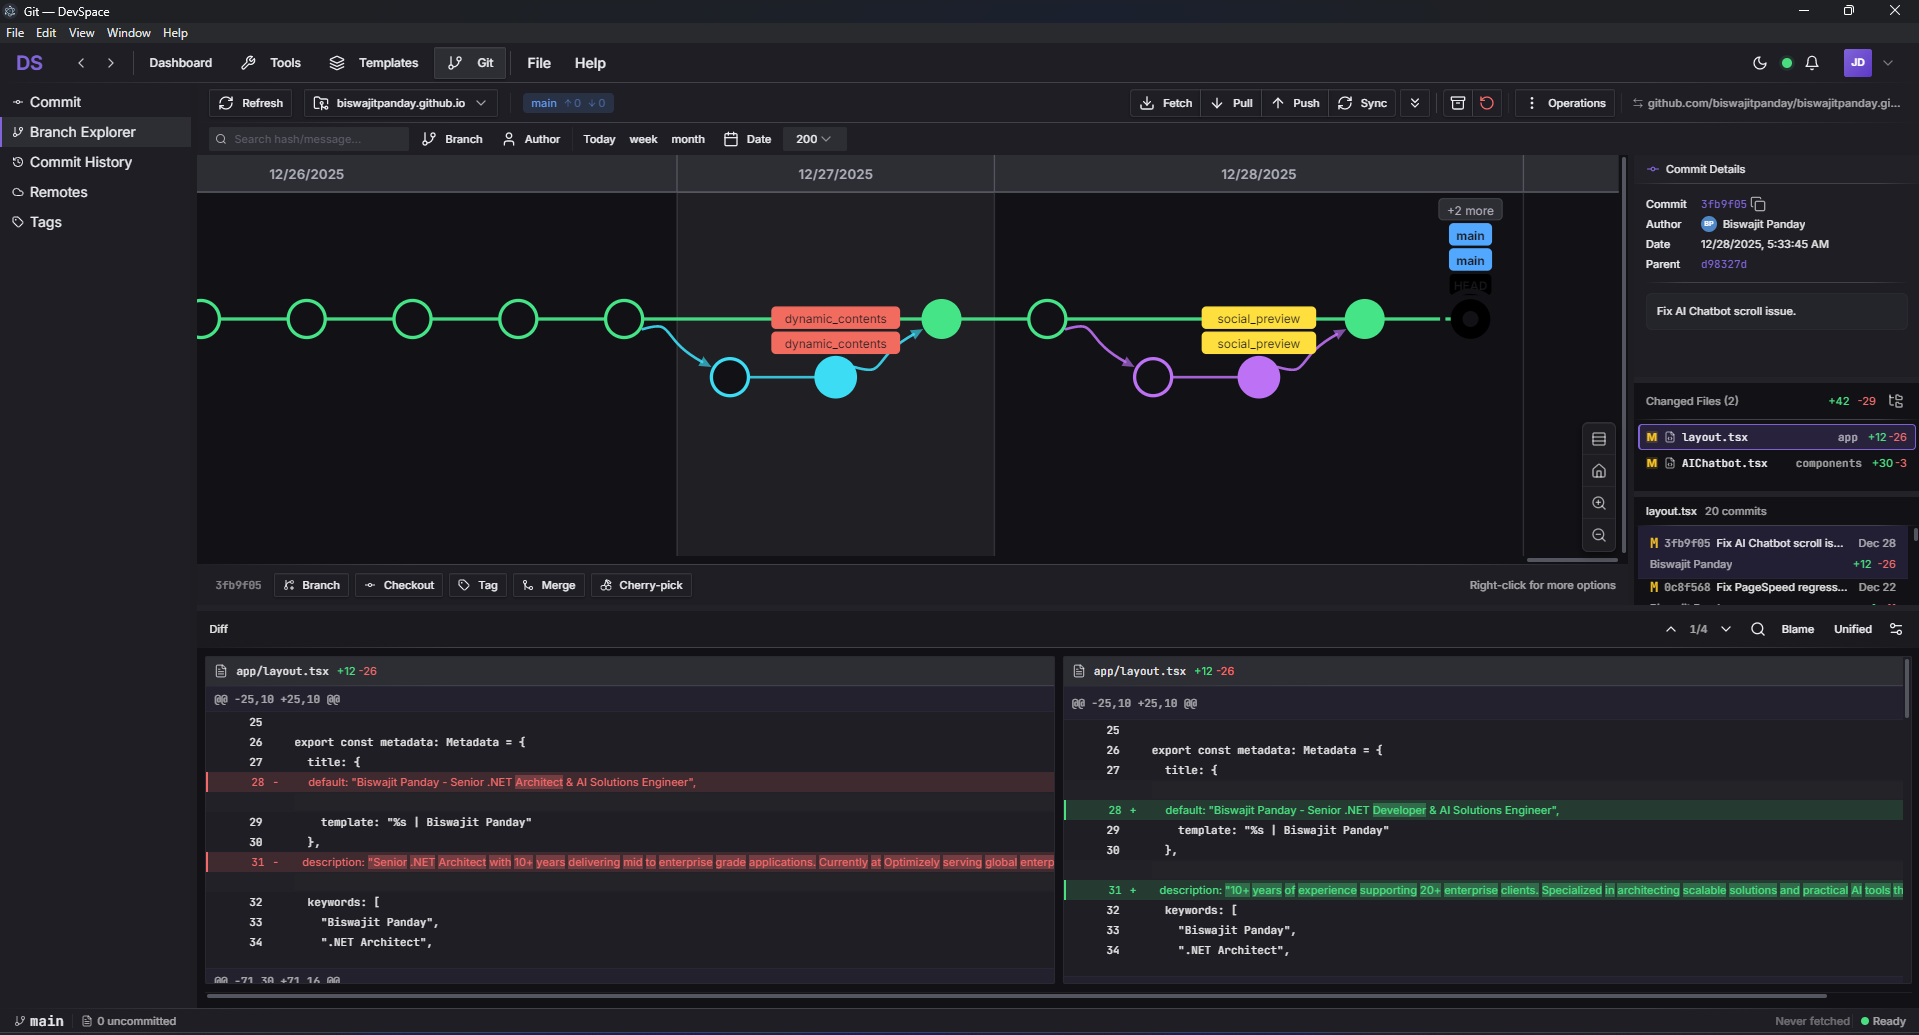Cherry-pick commit 3fb9f05

[641, 585]
